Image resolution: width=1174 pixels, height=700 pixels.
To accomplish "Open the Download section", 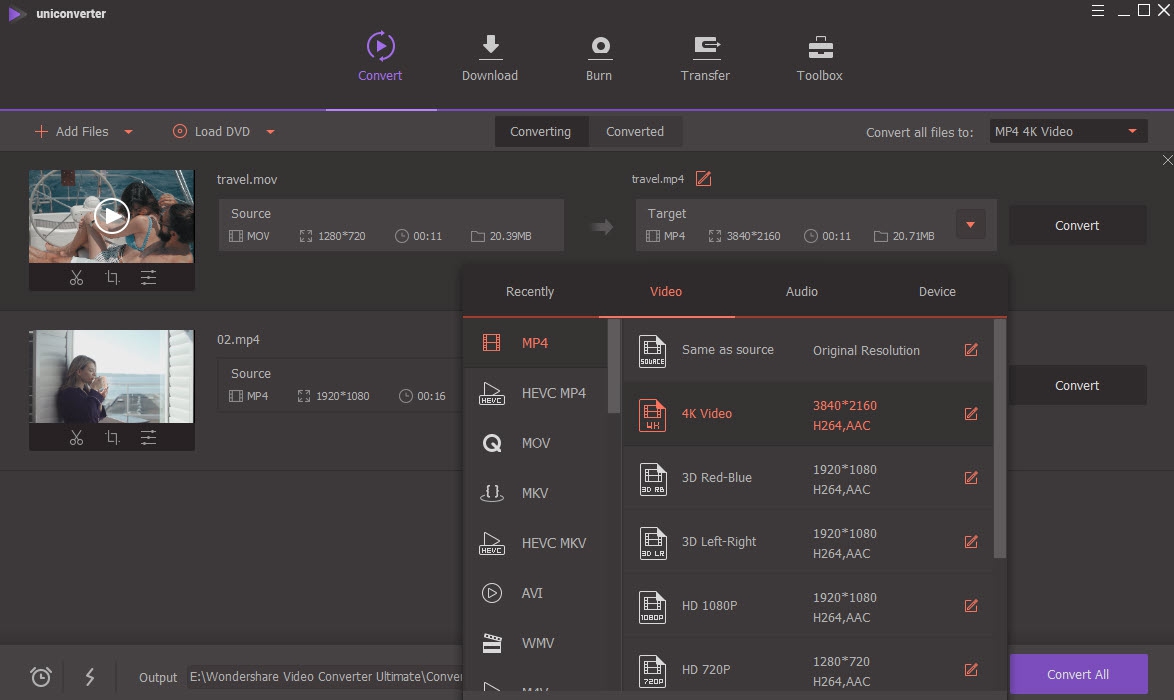I will click(x=490, y=58).
